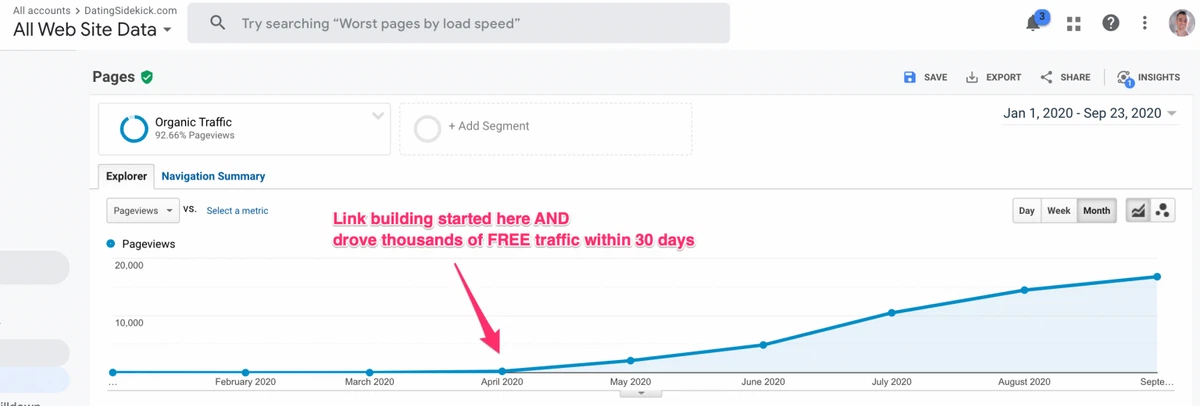This screenshot has width=1200, height=406.
Task: Click the Select a metric link
Action: pos(237,211)
